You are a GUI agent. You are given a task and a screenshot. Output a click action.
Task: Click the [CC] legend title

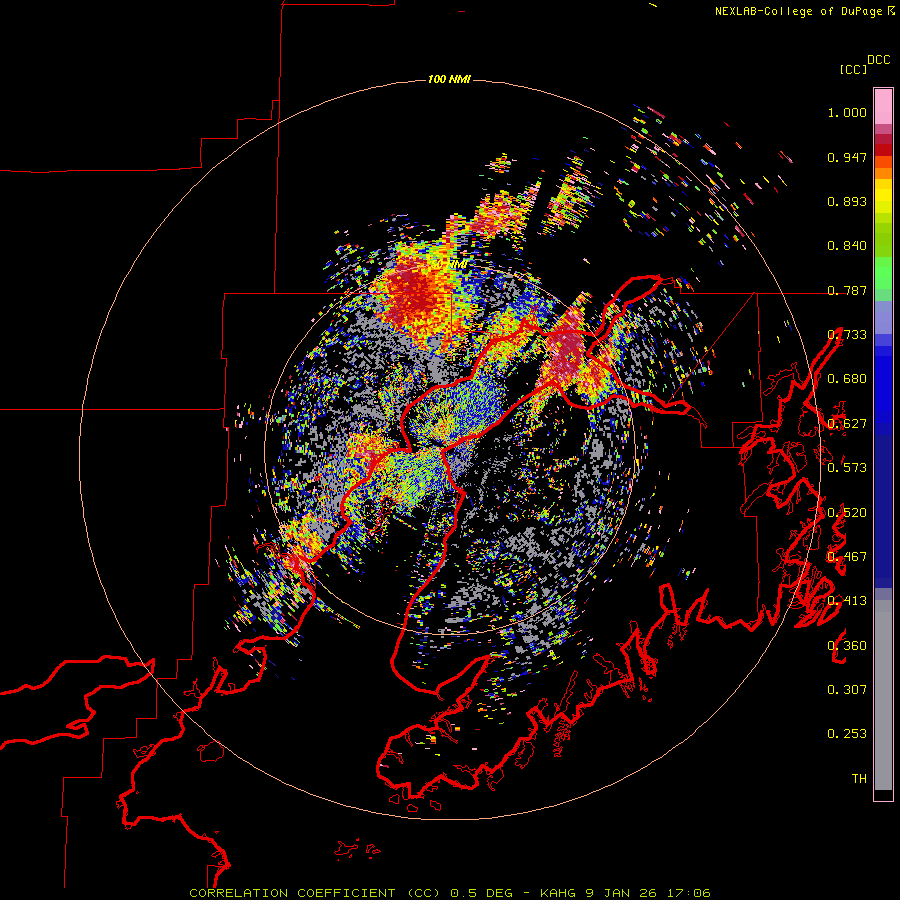point(854,69)
